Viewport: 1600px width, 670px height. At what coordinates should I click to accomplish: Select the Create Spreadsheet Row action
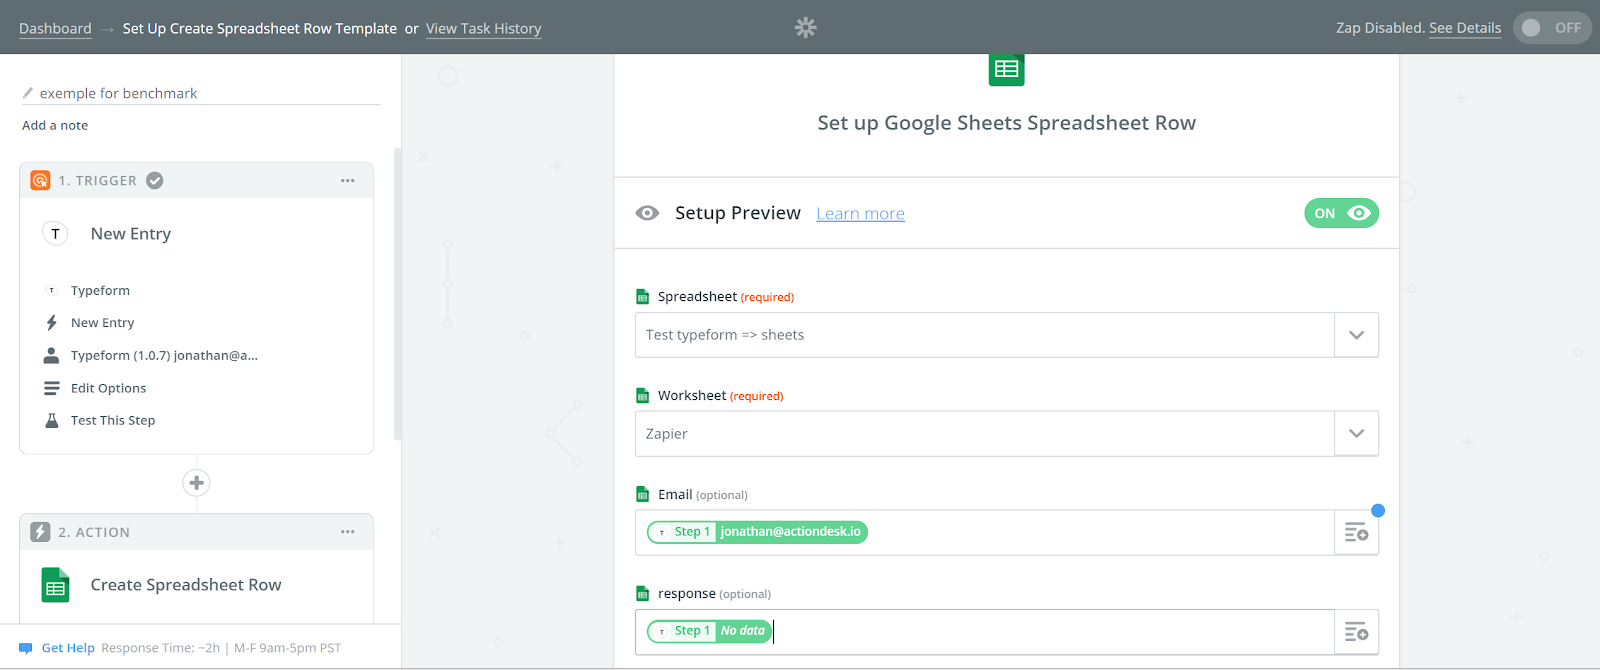coord(186,585)
